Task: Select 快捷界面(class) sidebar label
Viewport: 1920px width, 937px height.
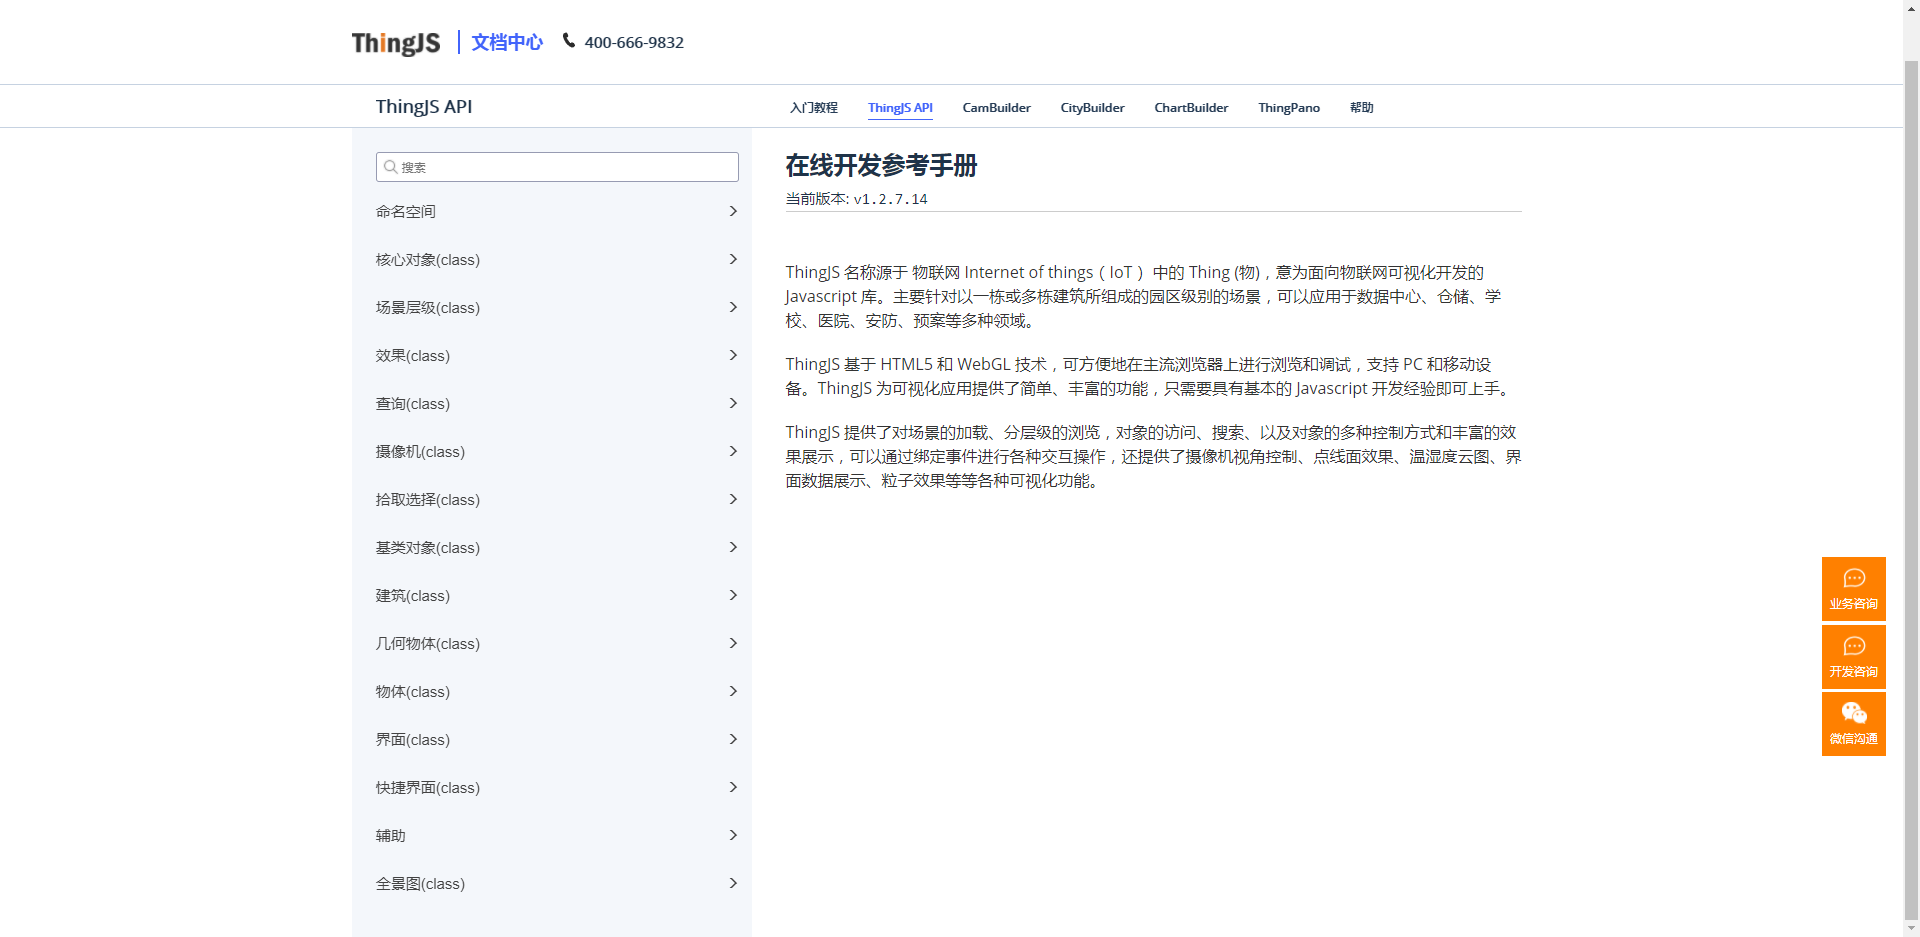Action: point(428,787)
